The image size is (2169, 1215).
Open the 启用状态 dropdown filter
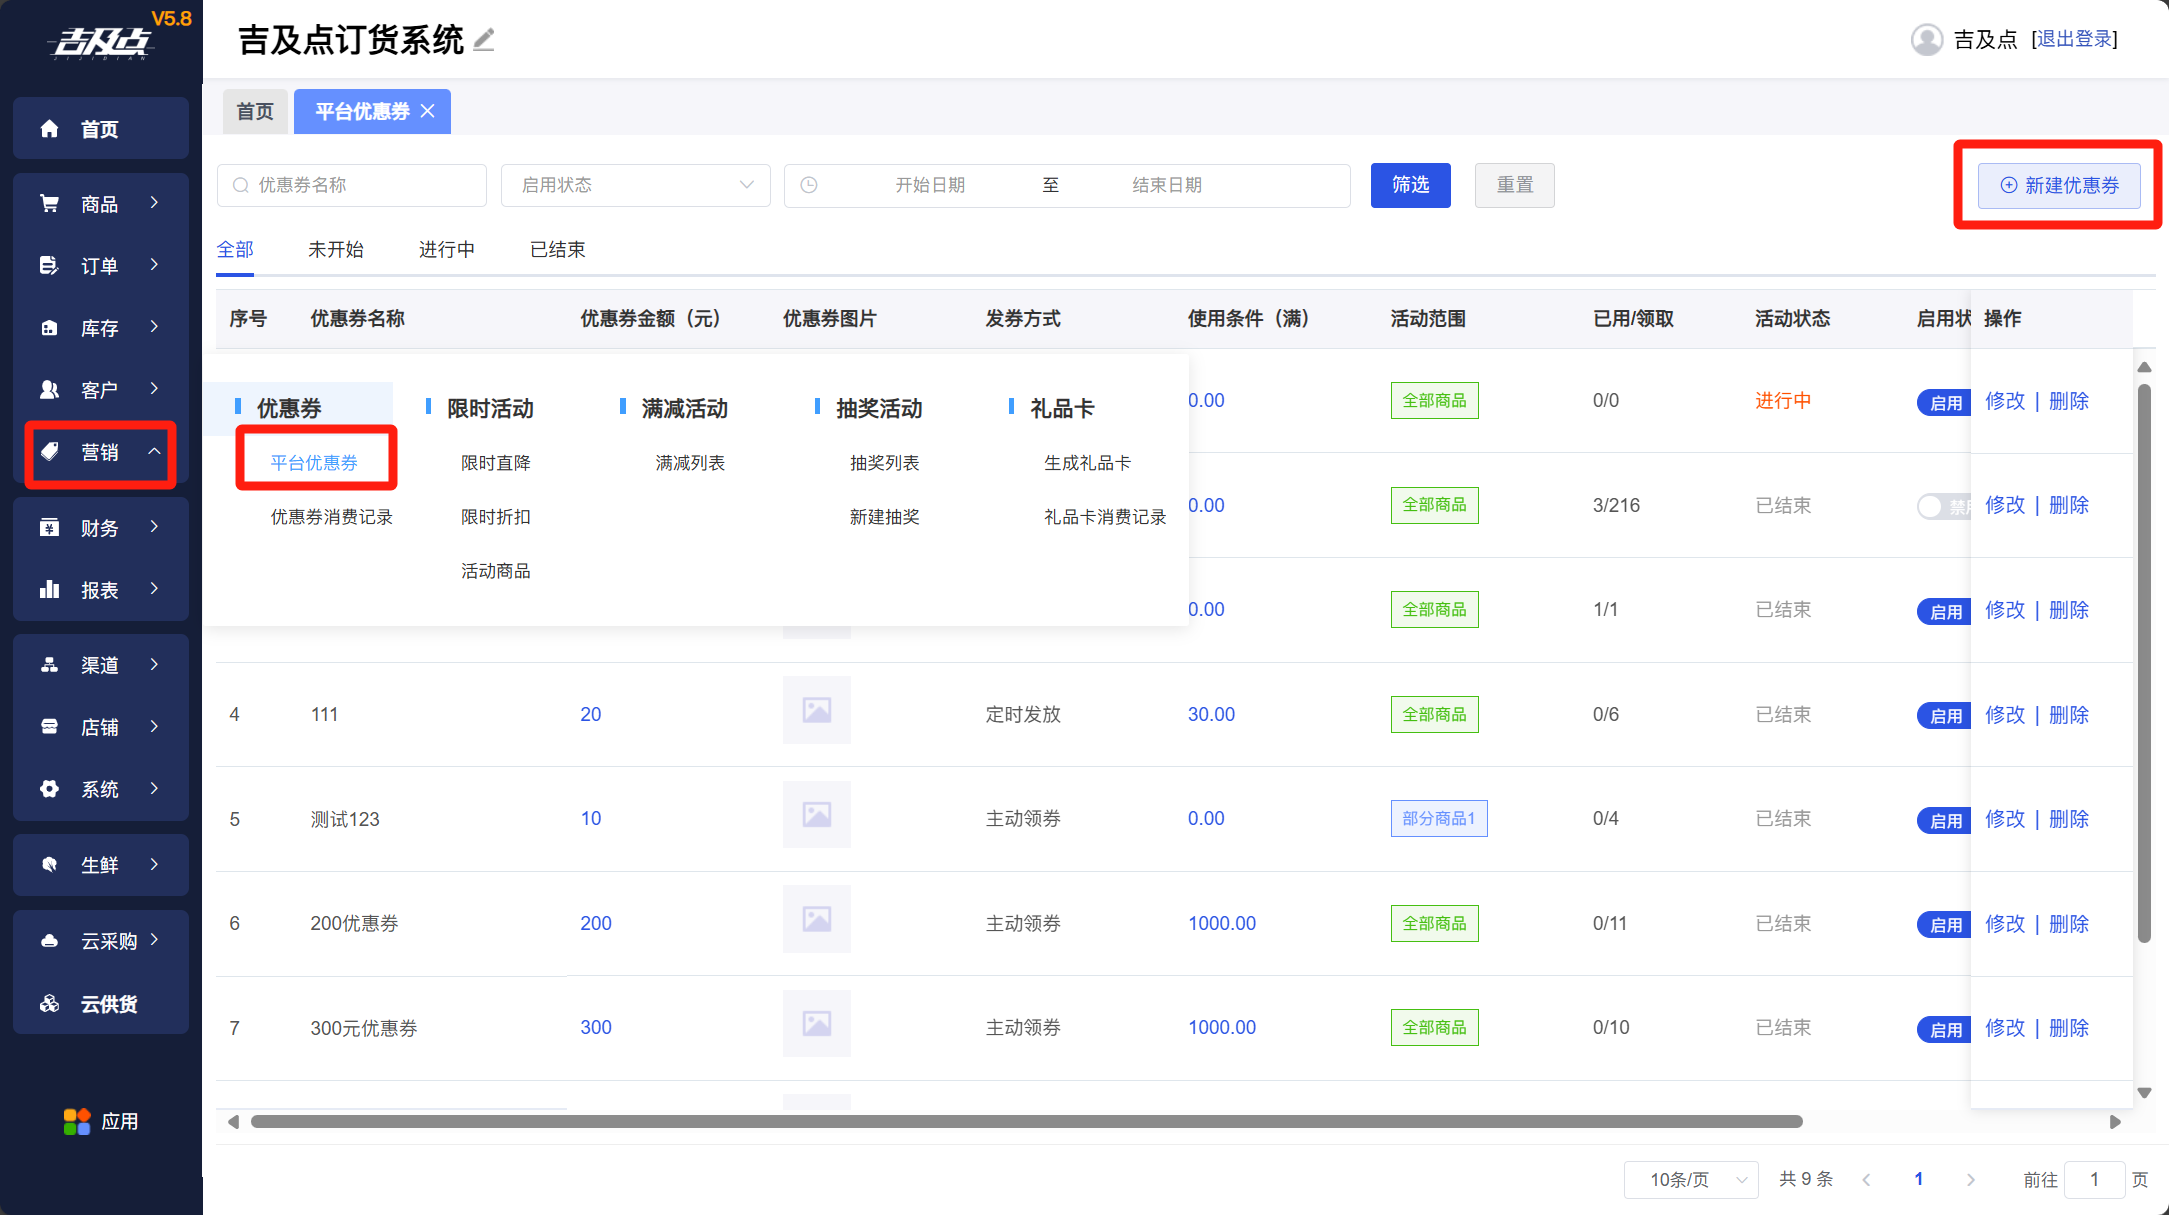636,185
